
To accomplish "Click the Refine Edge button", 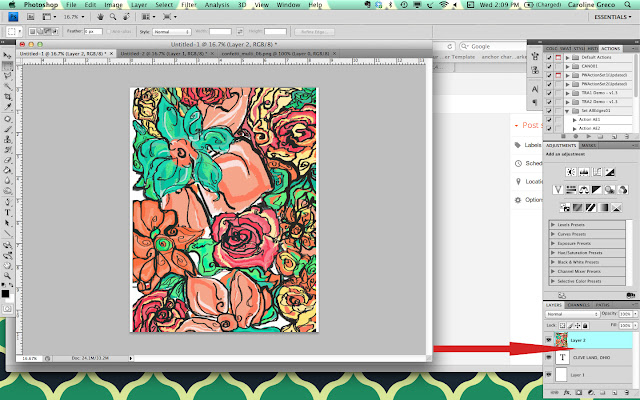I will pyautogui.click(x=314, y=32).
